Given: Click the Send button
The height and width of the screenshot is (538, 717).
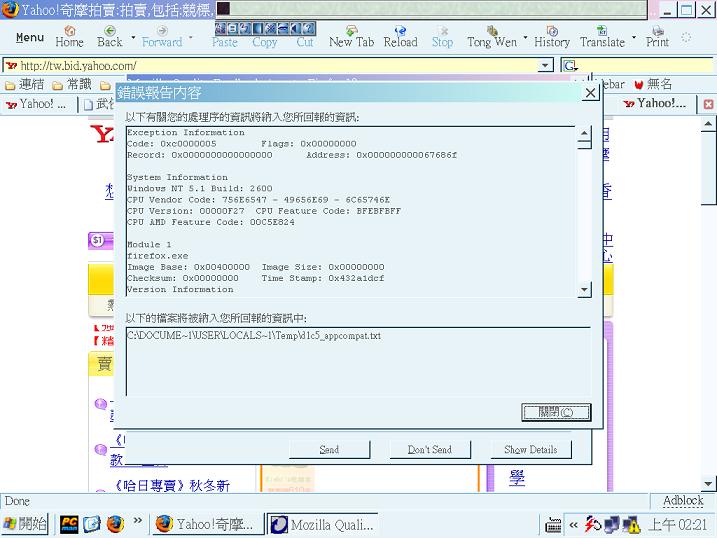Looking at the screenshot, I should tap(329, 450).
